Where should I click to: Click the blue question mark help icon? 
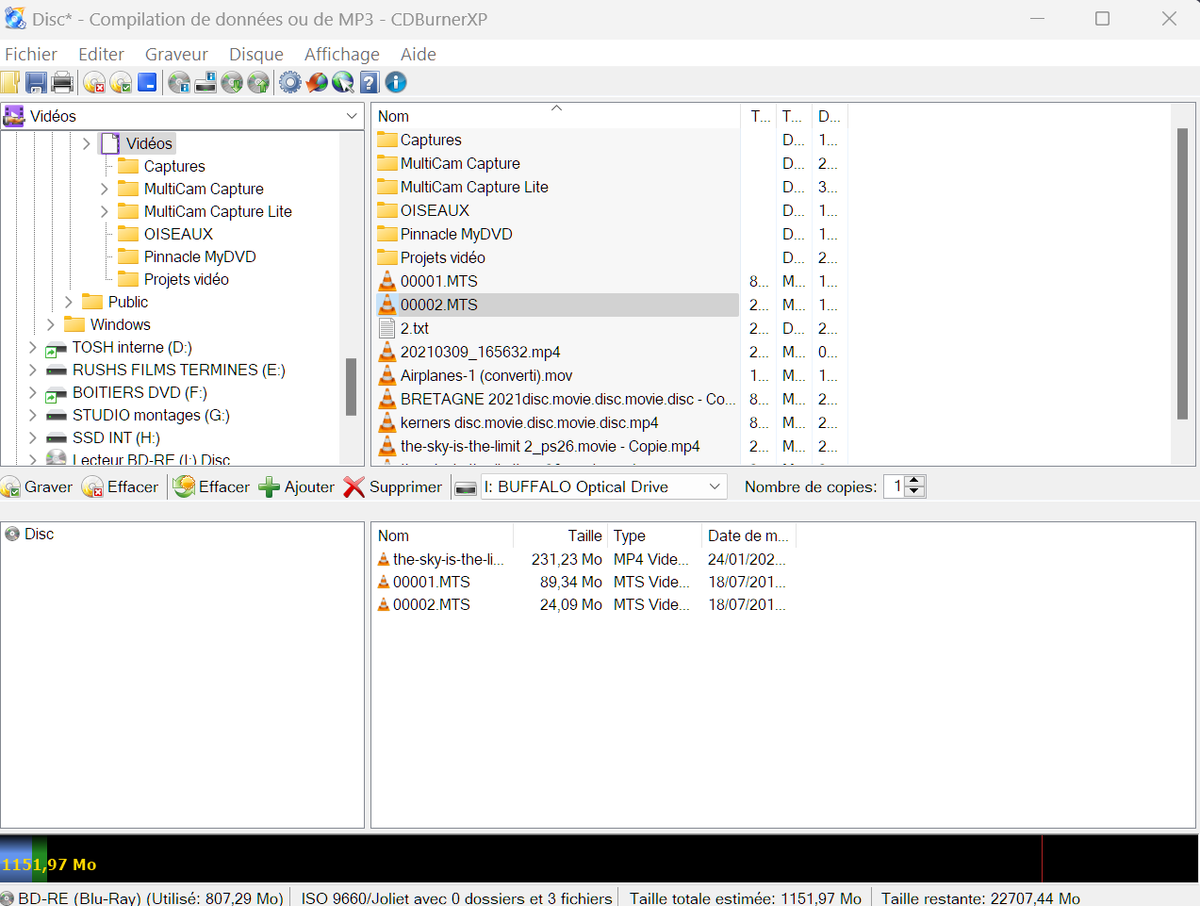369,83
